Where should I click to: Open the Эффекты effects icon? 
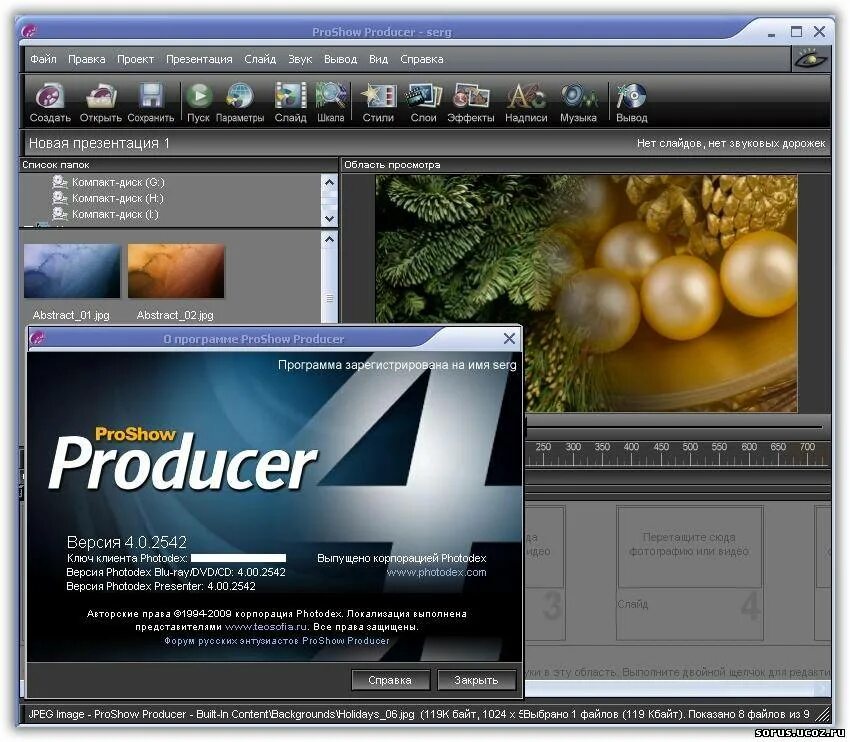pos(471,102)
